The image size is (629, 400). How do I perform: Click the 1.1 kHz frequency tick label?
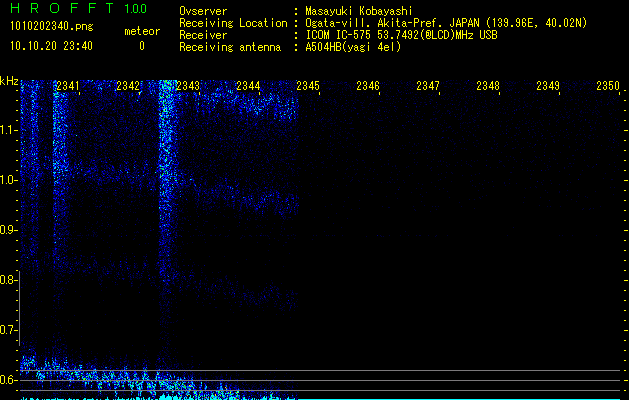[8, 130]
